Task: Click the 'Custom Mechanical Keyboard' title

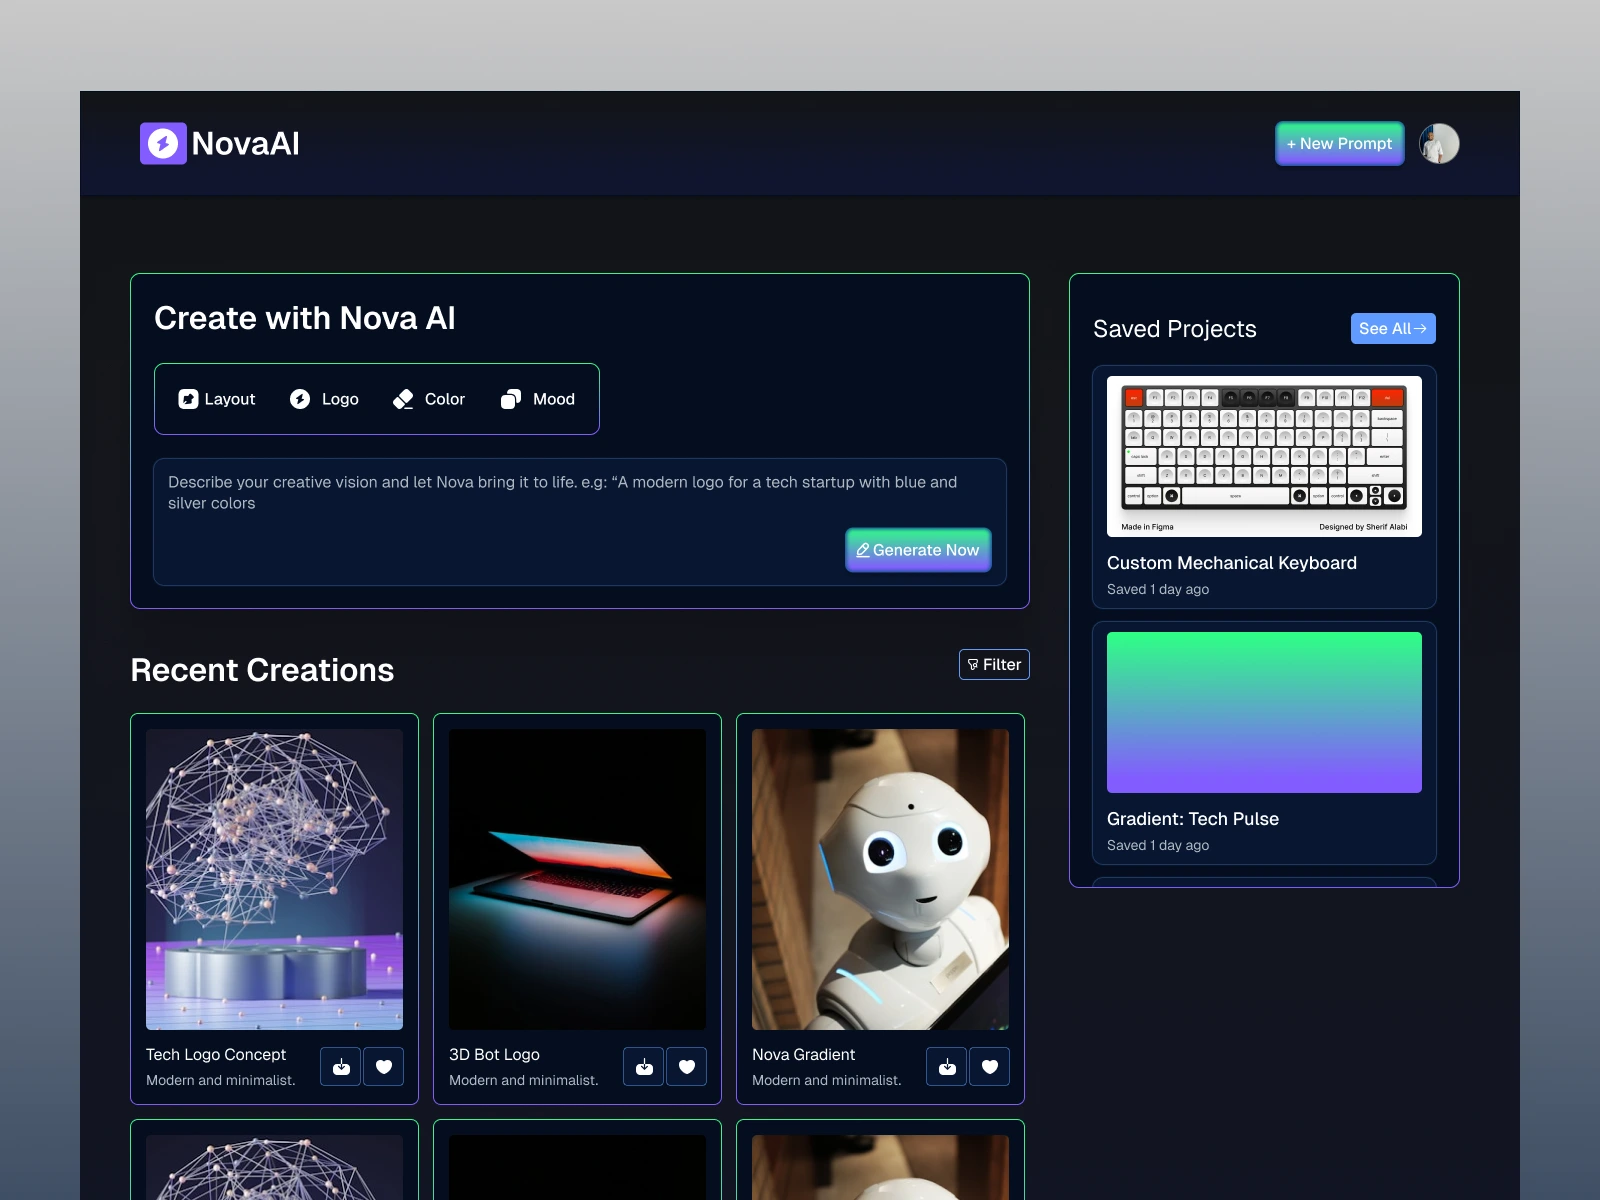Action: 1232,563
